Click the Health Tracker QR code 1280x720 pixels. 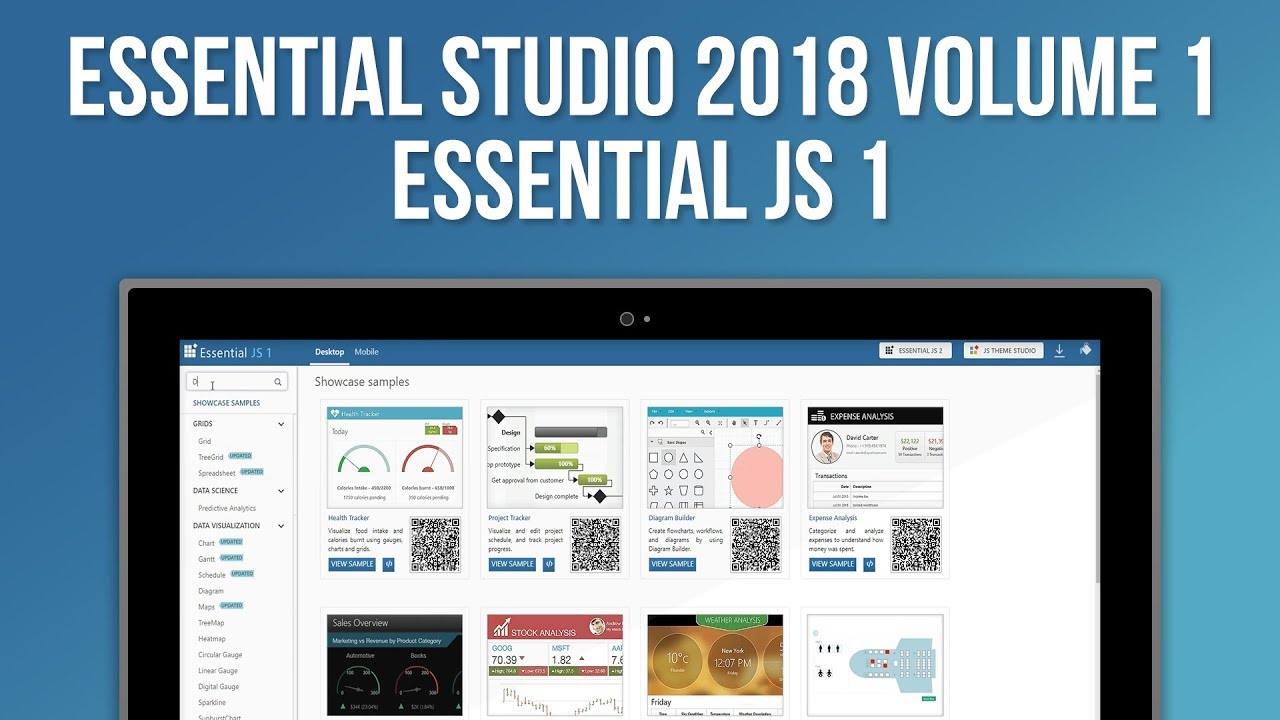click(435, 545)
